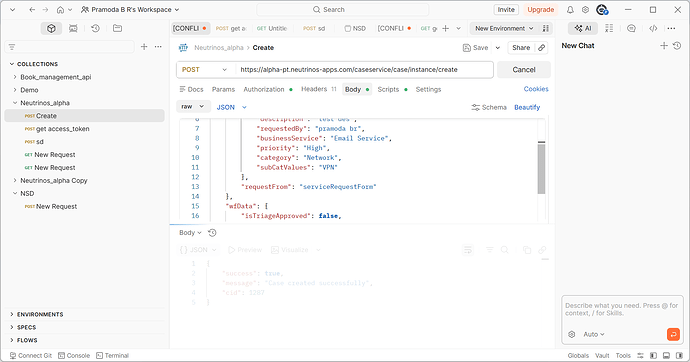Image resolution: width=690 pixels, height=362 pixels.
Task: Toggle the sidebar visibility icon in status bar
Action: 680,355
